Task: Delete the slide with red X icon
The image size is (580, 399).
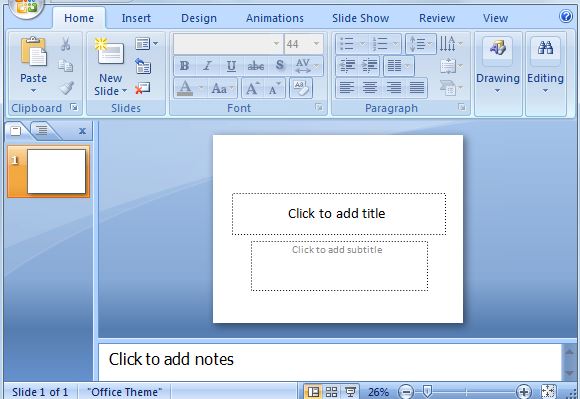Action: pyautogui.click(x=142, y=88)
